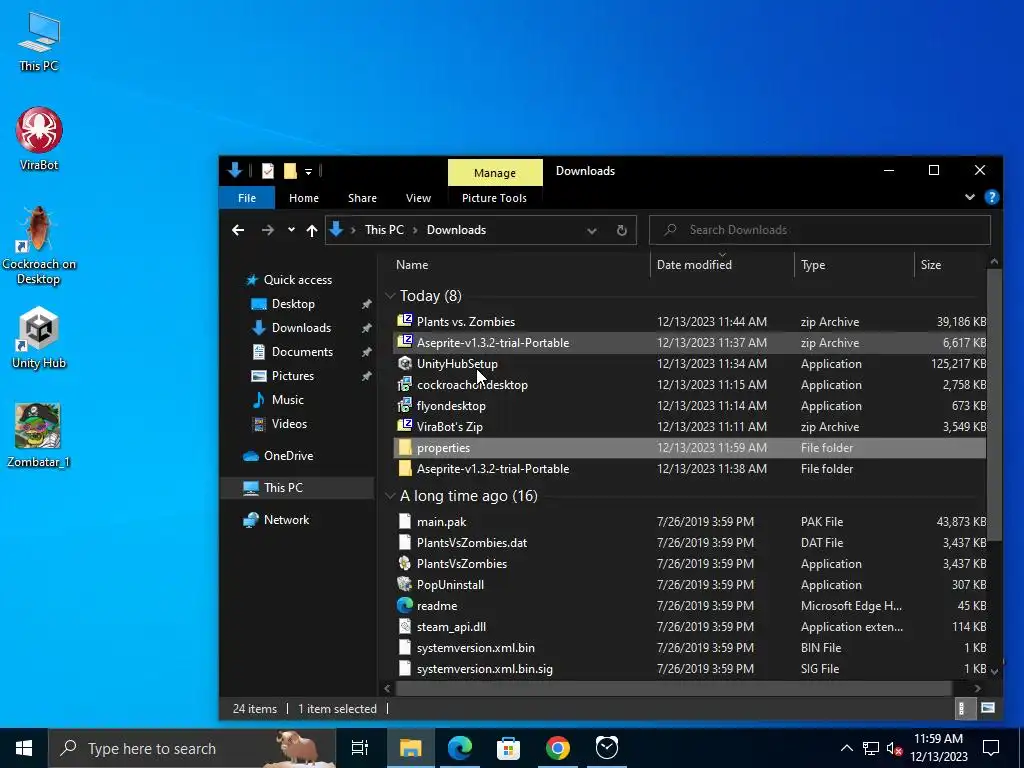The height and width of the screenshot is (768, 1024).
Task: Open the Customize Quick Access Toolbar dropdown
Action: [308, 172]
